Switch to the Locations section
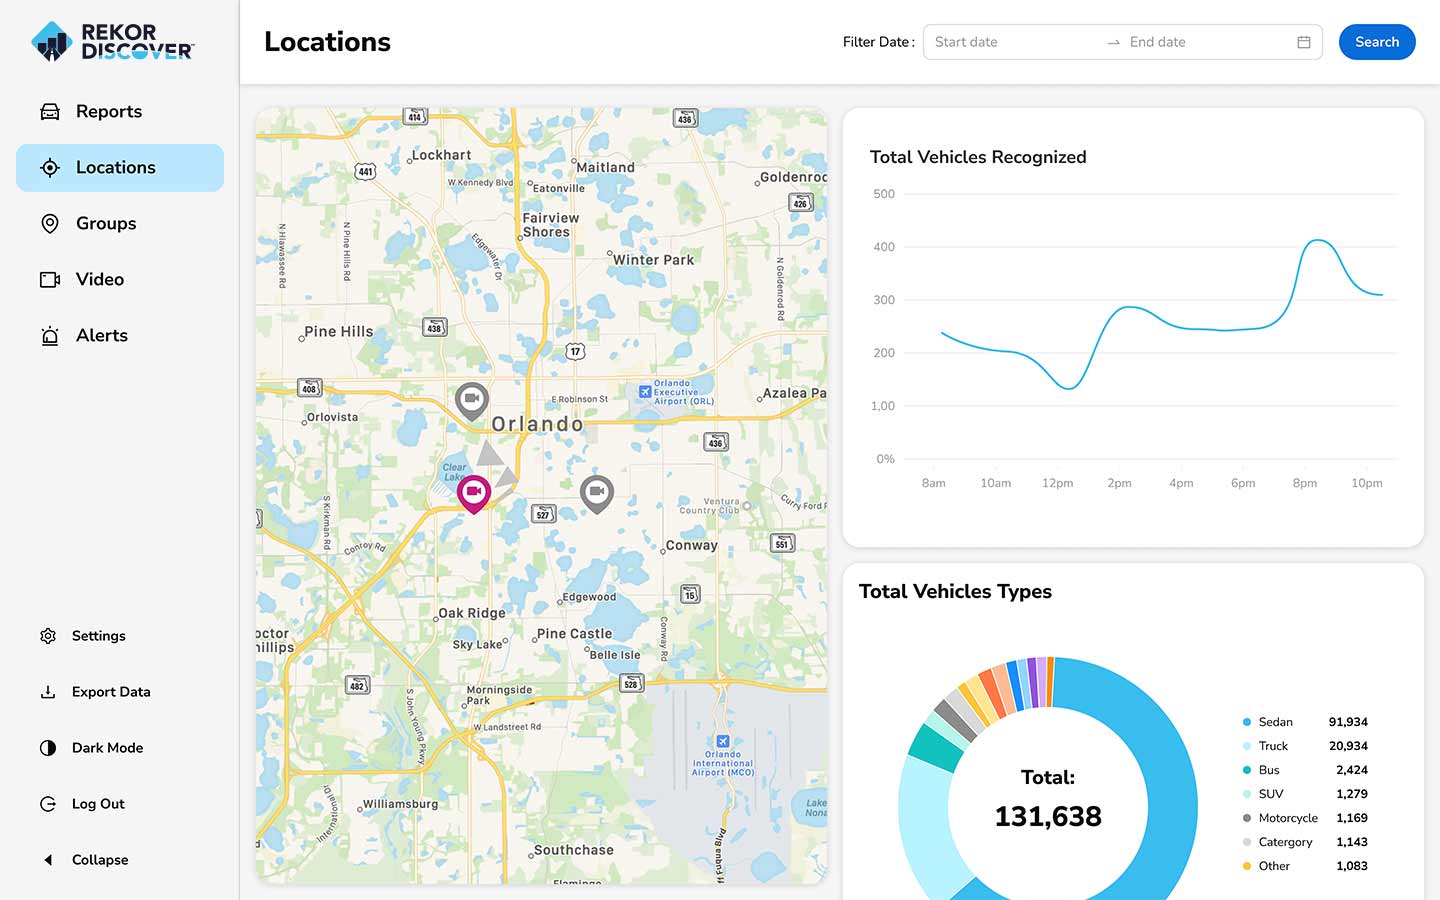1440x900 pixels. 116,167
